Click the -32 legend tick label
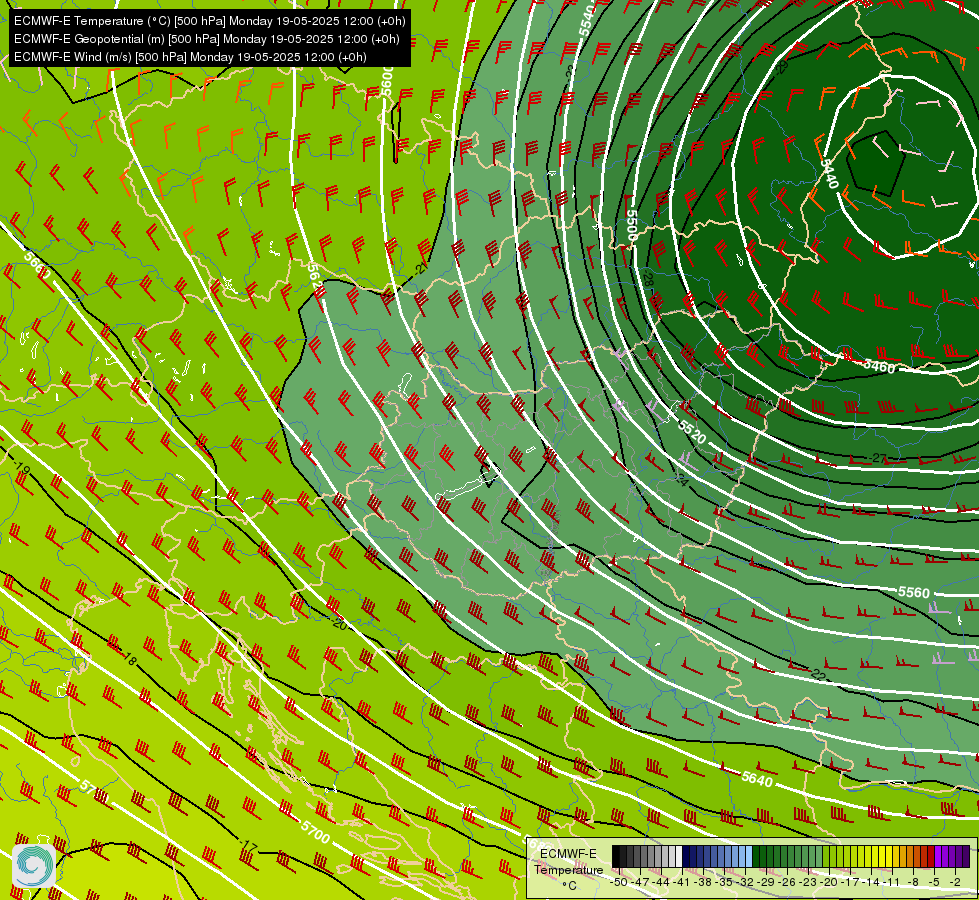Image resolution: width=979 pixels, height=900 pixels. 745,882
